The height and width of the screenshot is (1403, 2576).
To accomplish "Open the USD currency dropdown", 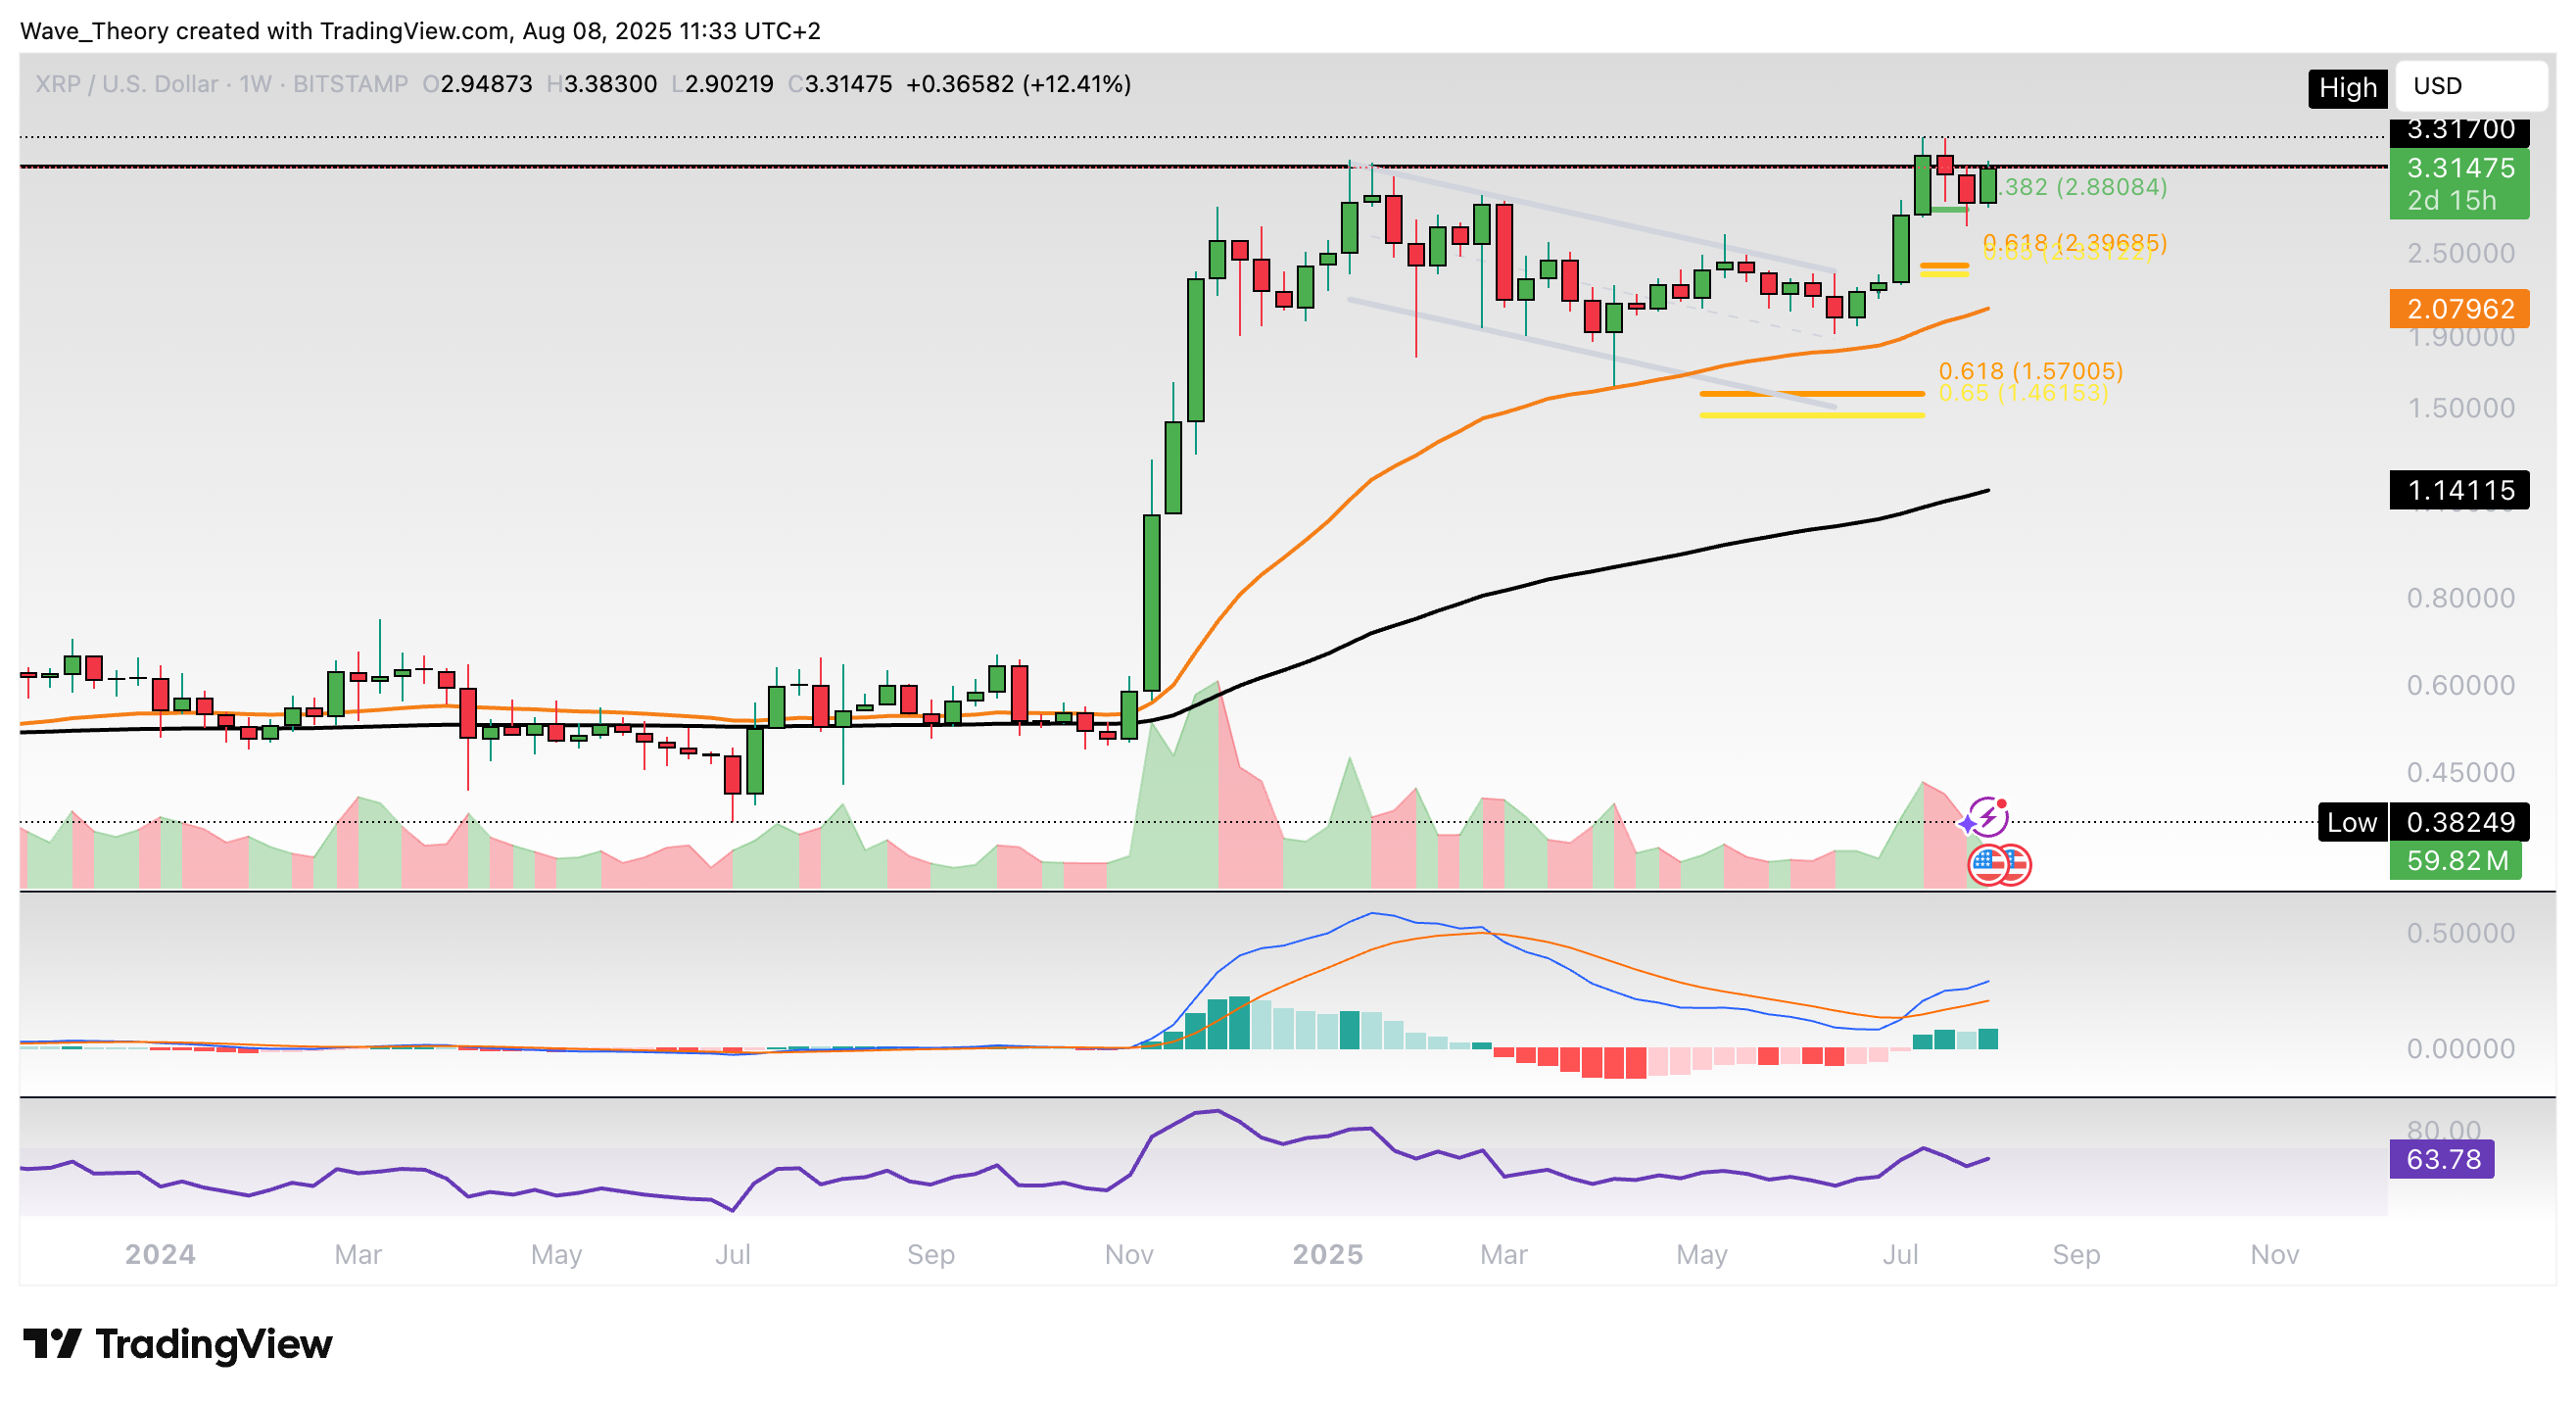I will 2470,86.
